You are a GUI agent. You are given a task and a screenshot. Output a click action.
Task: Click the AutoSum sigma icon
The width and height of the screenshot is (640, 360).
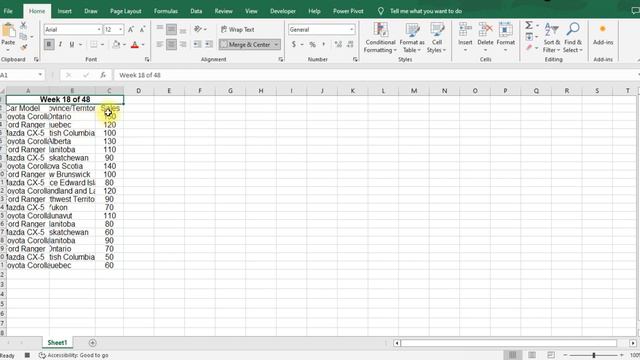pos(529,25)
